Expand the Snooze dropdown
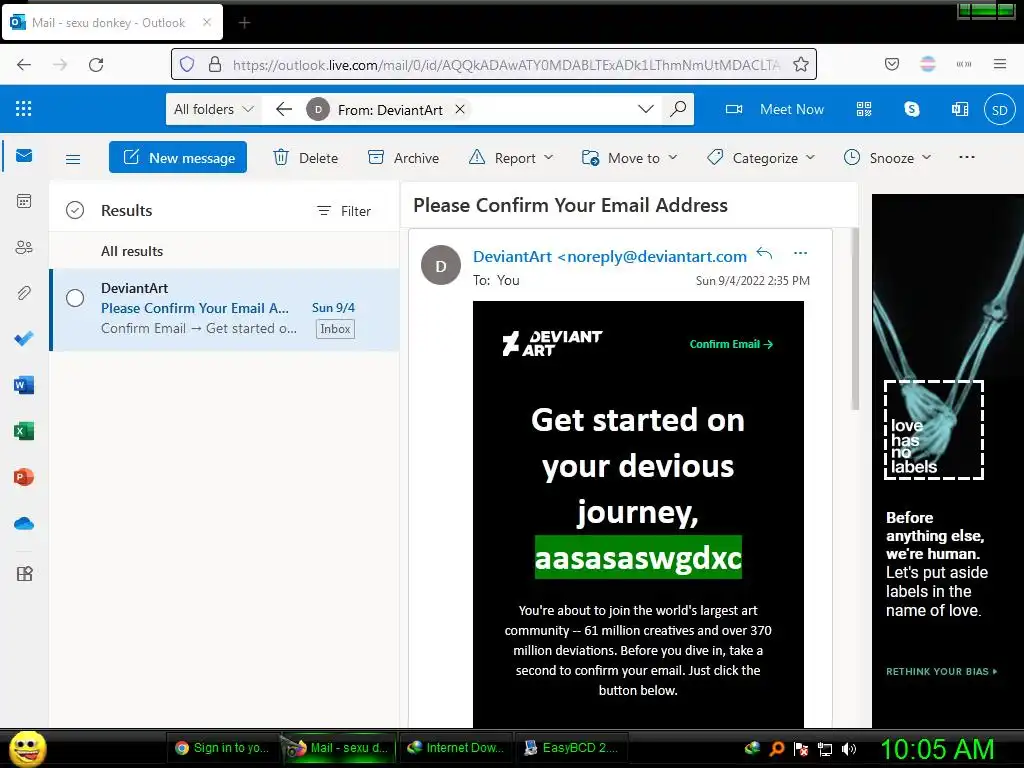This screenshot has height=768, width=1024. point(926,158)
